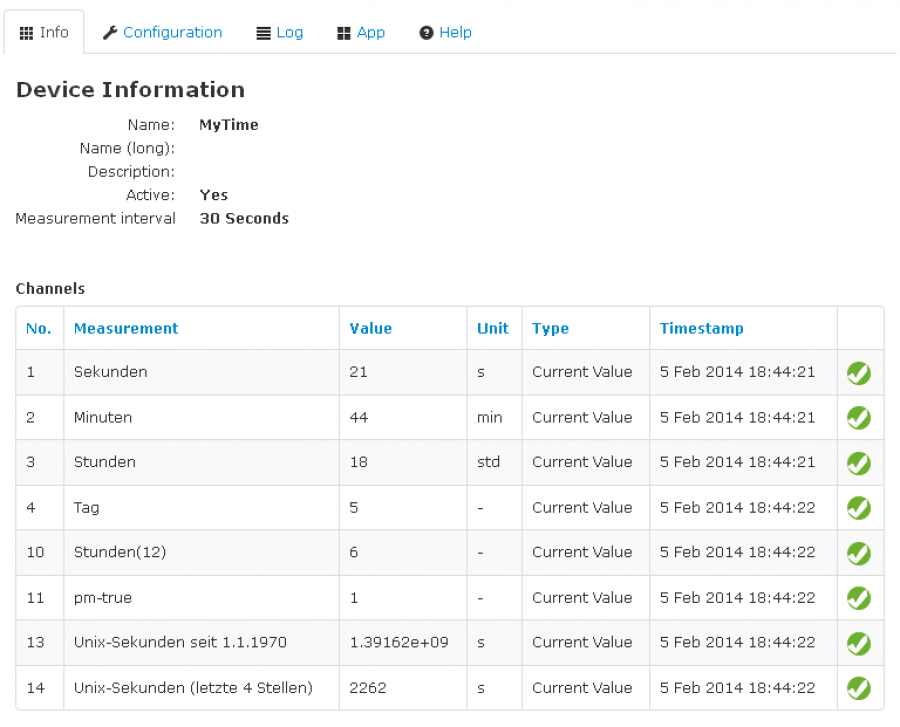This screenshot has width=900, height=727.
Task: Open the Help tab
Action: (x=445, y=32)
